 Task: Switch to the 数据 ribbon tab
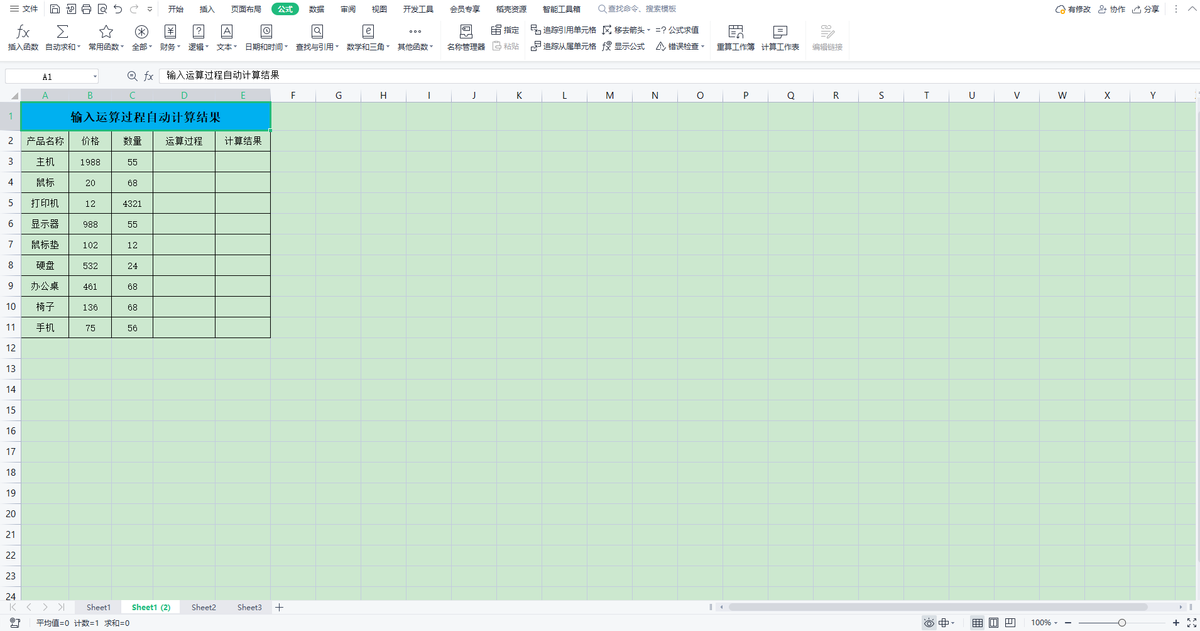coord(316,8)
